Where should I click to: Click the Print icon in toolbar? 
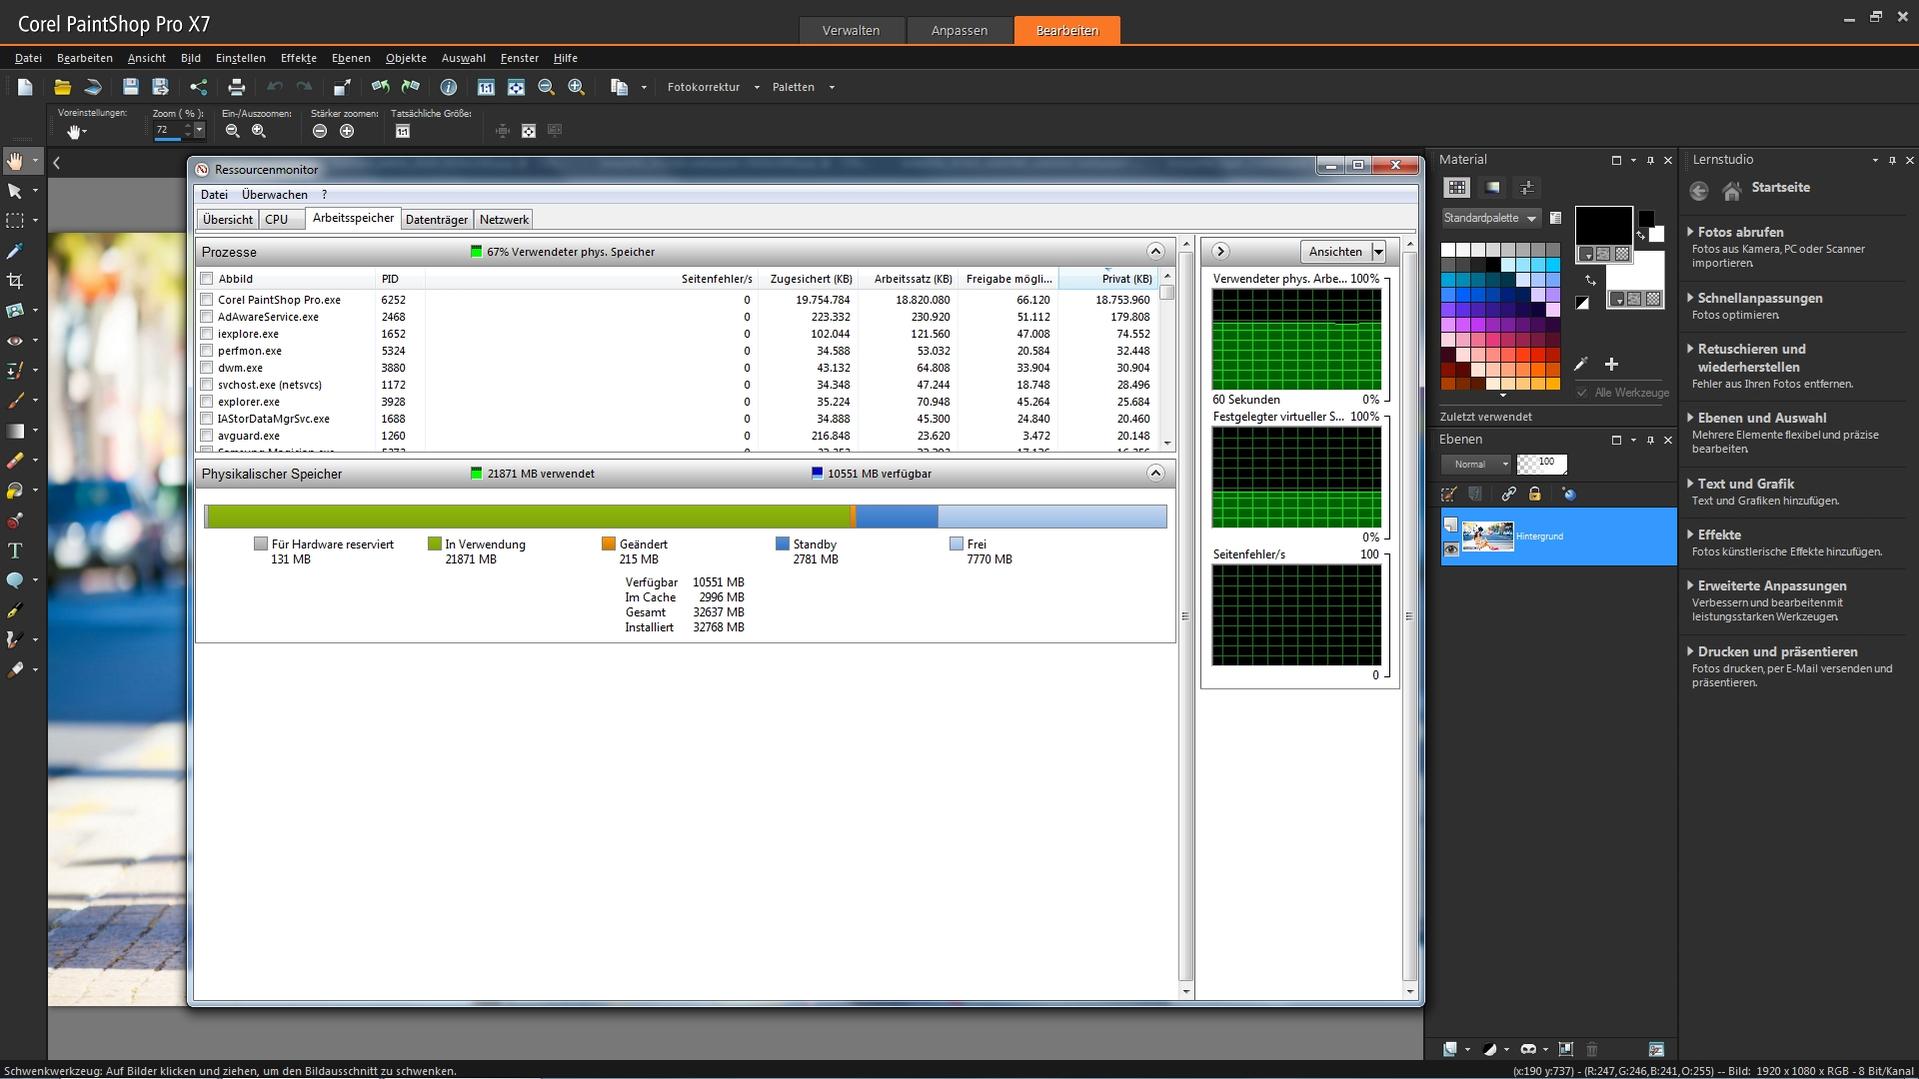click(236, 87)
